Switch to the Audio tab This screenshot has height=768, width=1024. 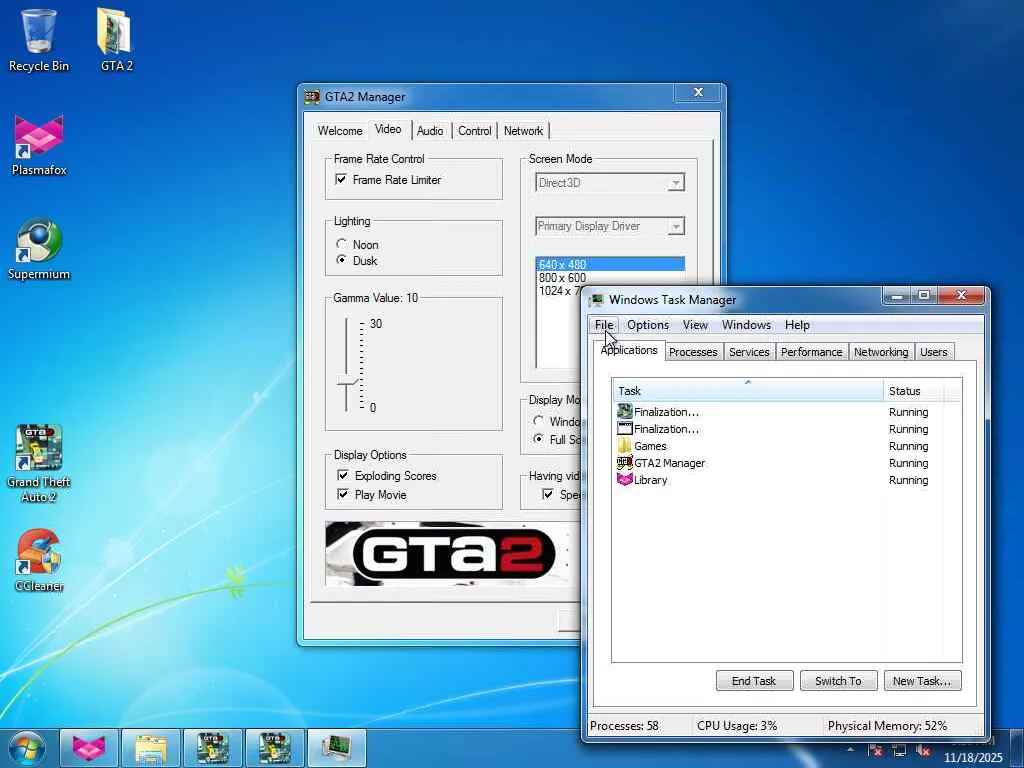(x=430, y=131)
